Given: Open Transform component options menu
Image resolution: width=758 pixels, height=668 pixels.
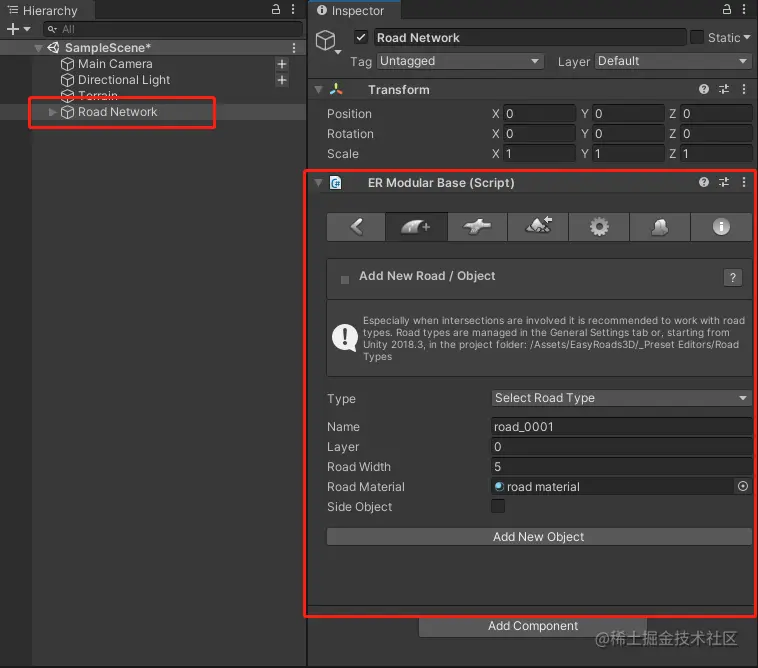Looking at the screenshot, I should click(x=743, y=89).
